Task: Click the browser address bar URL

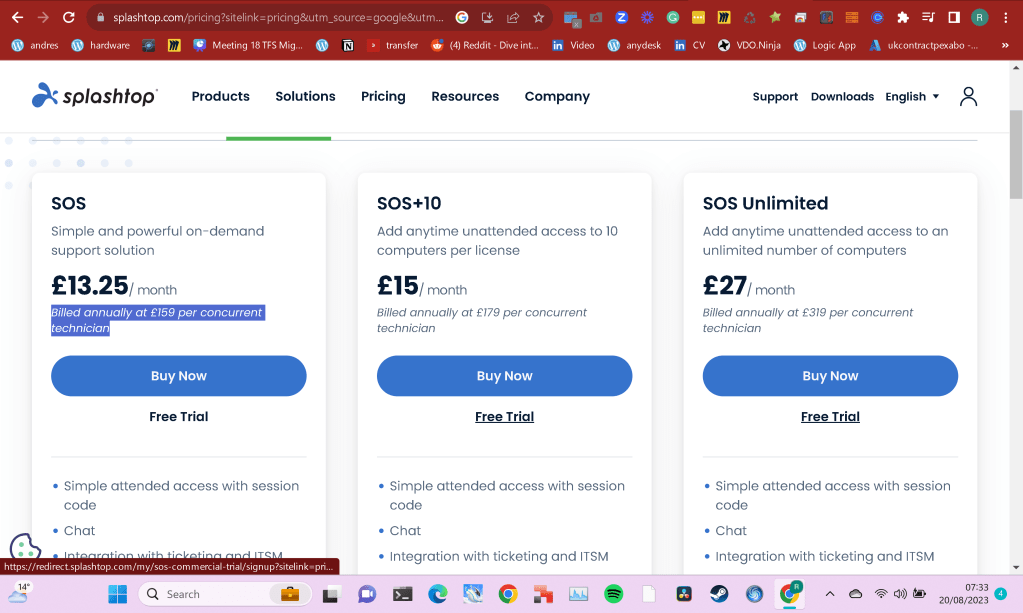Action: (278, 18)
